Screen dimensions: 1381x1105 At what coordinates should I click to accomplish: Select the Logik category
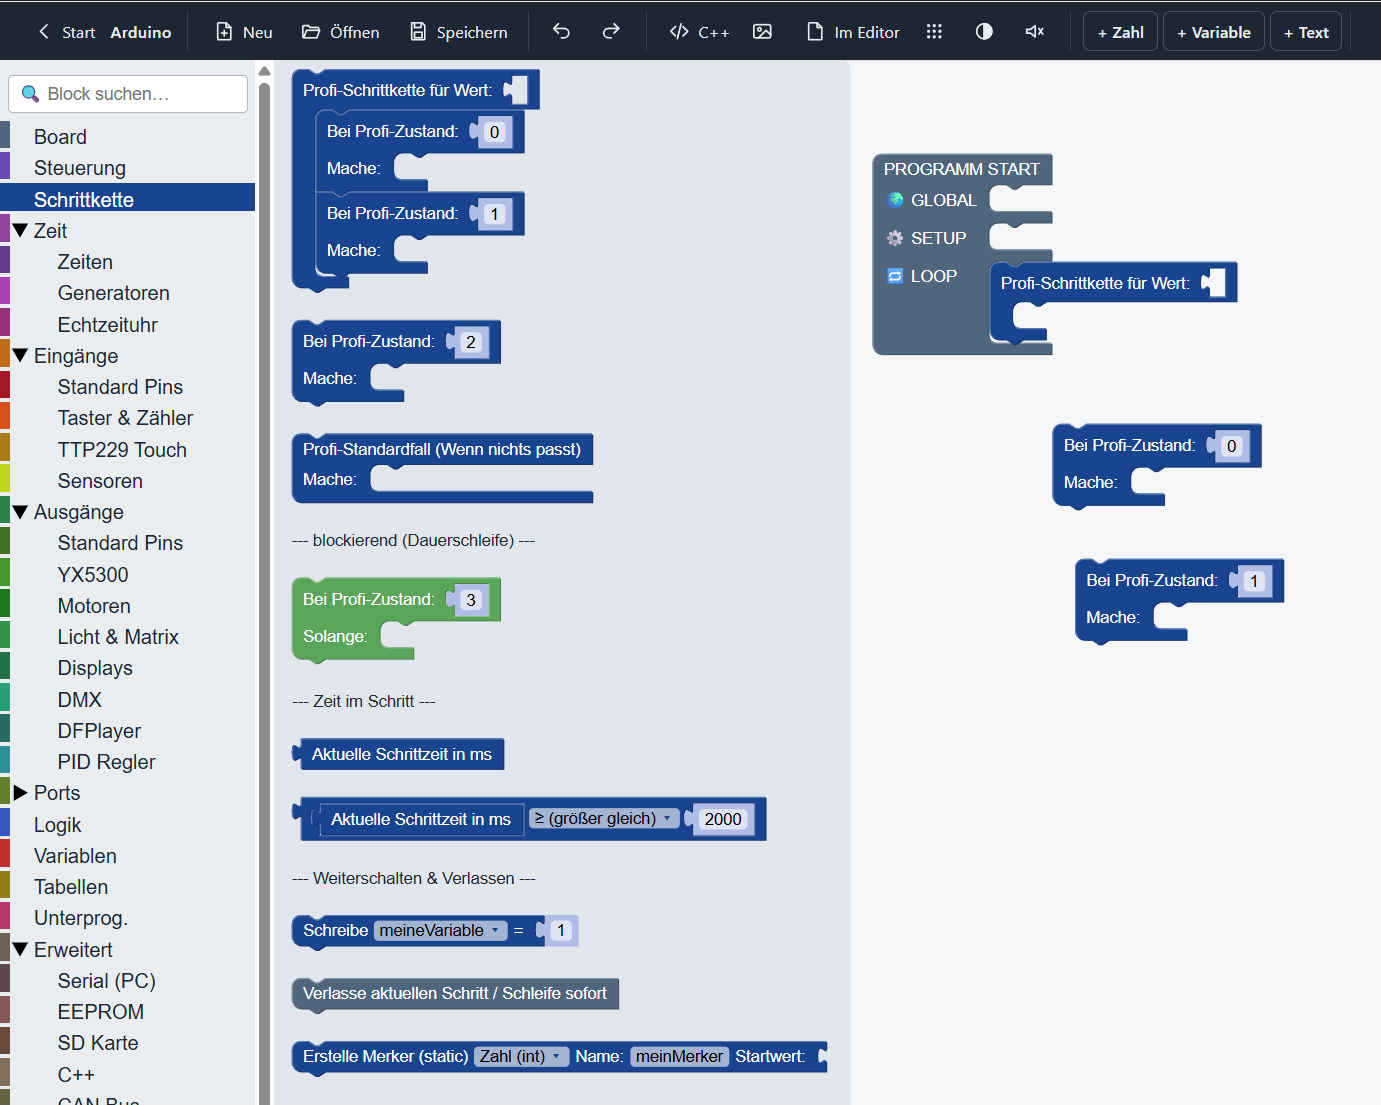coord(128,824)
